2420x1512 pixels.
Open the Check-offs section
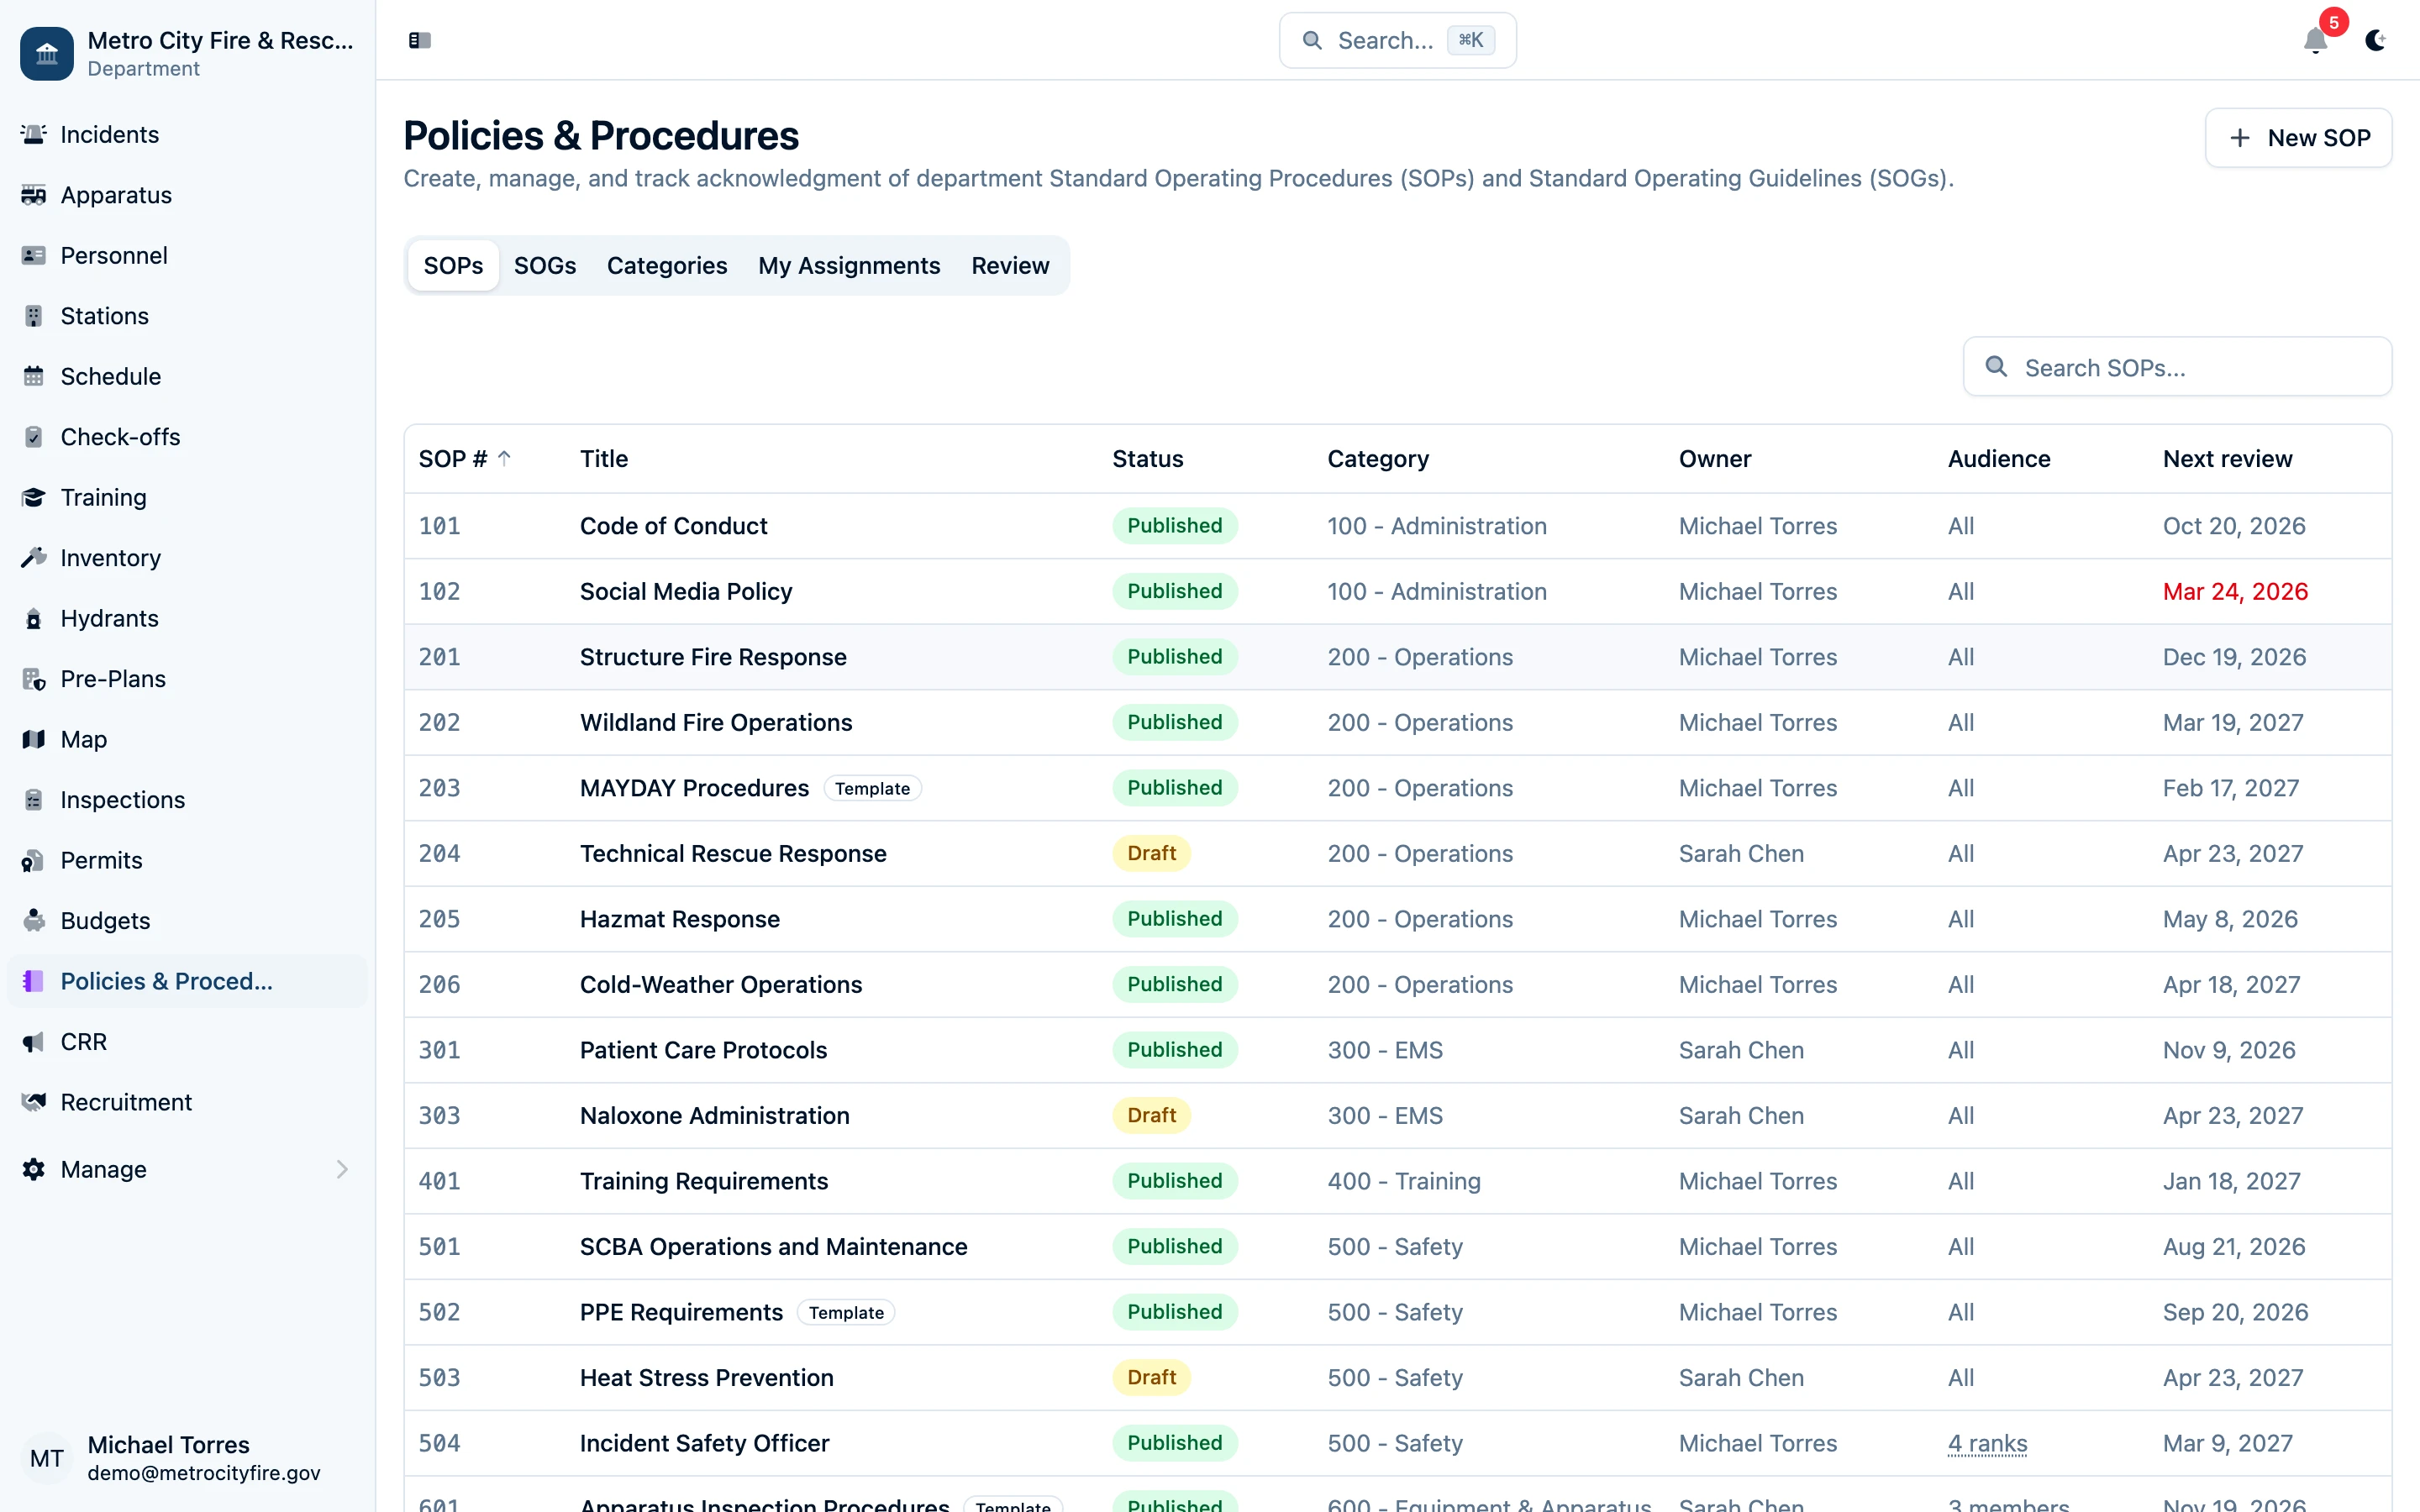pos(120,436)
